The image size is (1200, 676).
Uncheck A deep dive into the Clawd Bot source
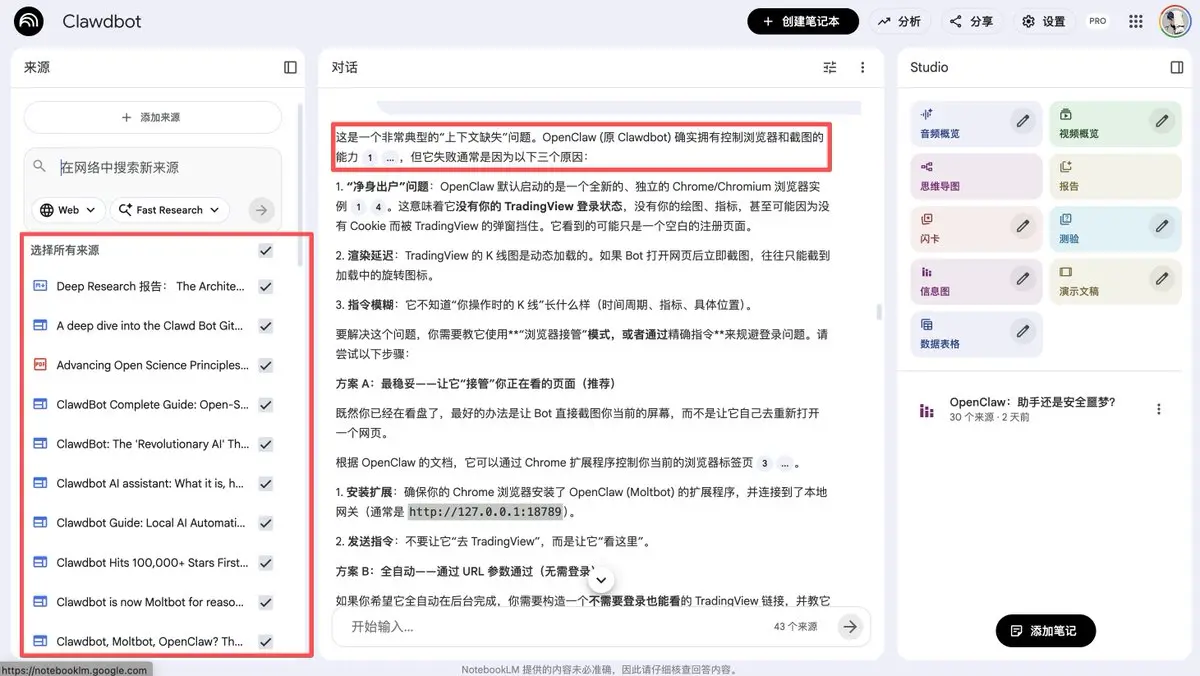pos(265,326)
